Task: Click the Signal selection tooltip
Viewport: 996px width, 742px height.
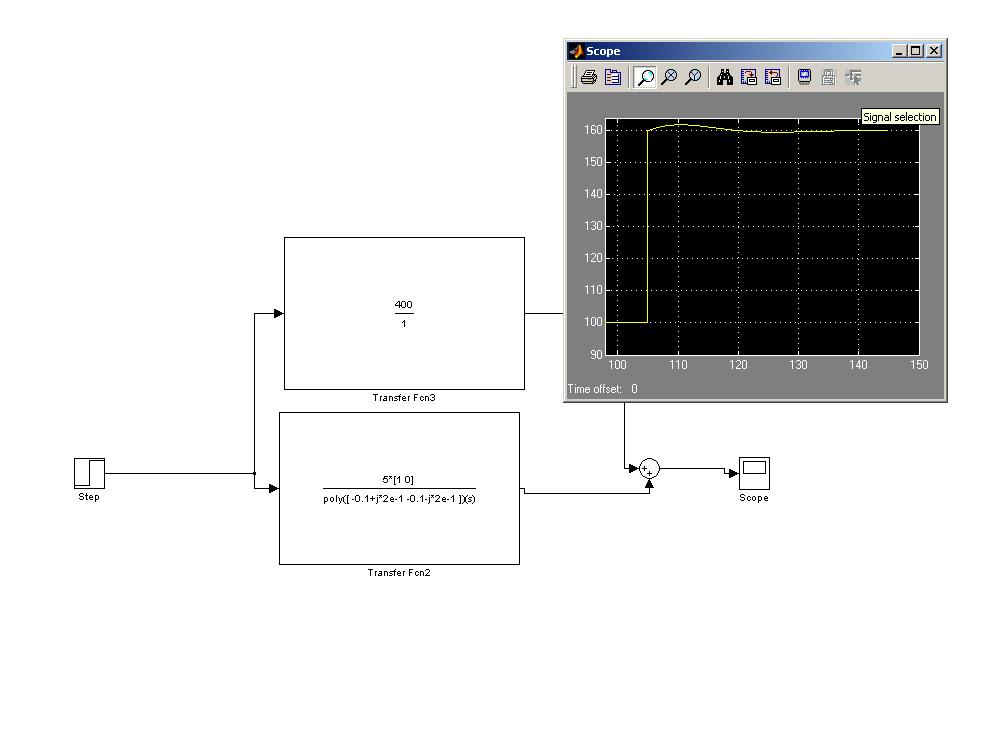Action: pyautogui.click(x=899, y=117)
